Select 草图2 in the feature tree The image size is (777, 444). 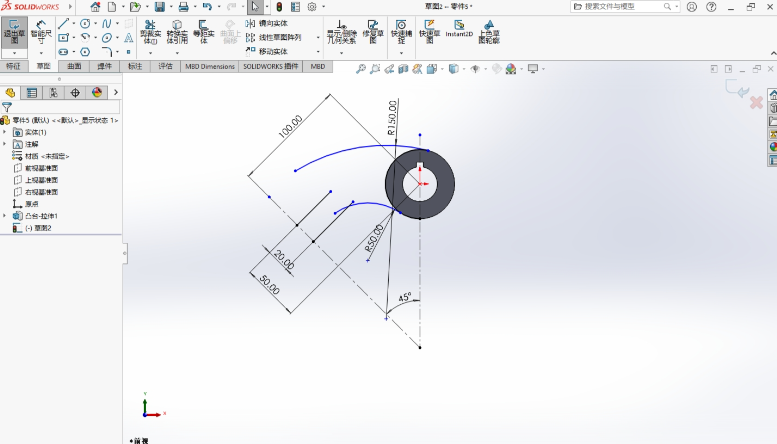click(43, 228)
